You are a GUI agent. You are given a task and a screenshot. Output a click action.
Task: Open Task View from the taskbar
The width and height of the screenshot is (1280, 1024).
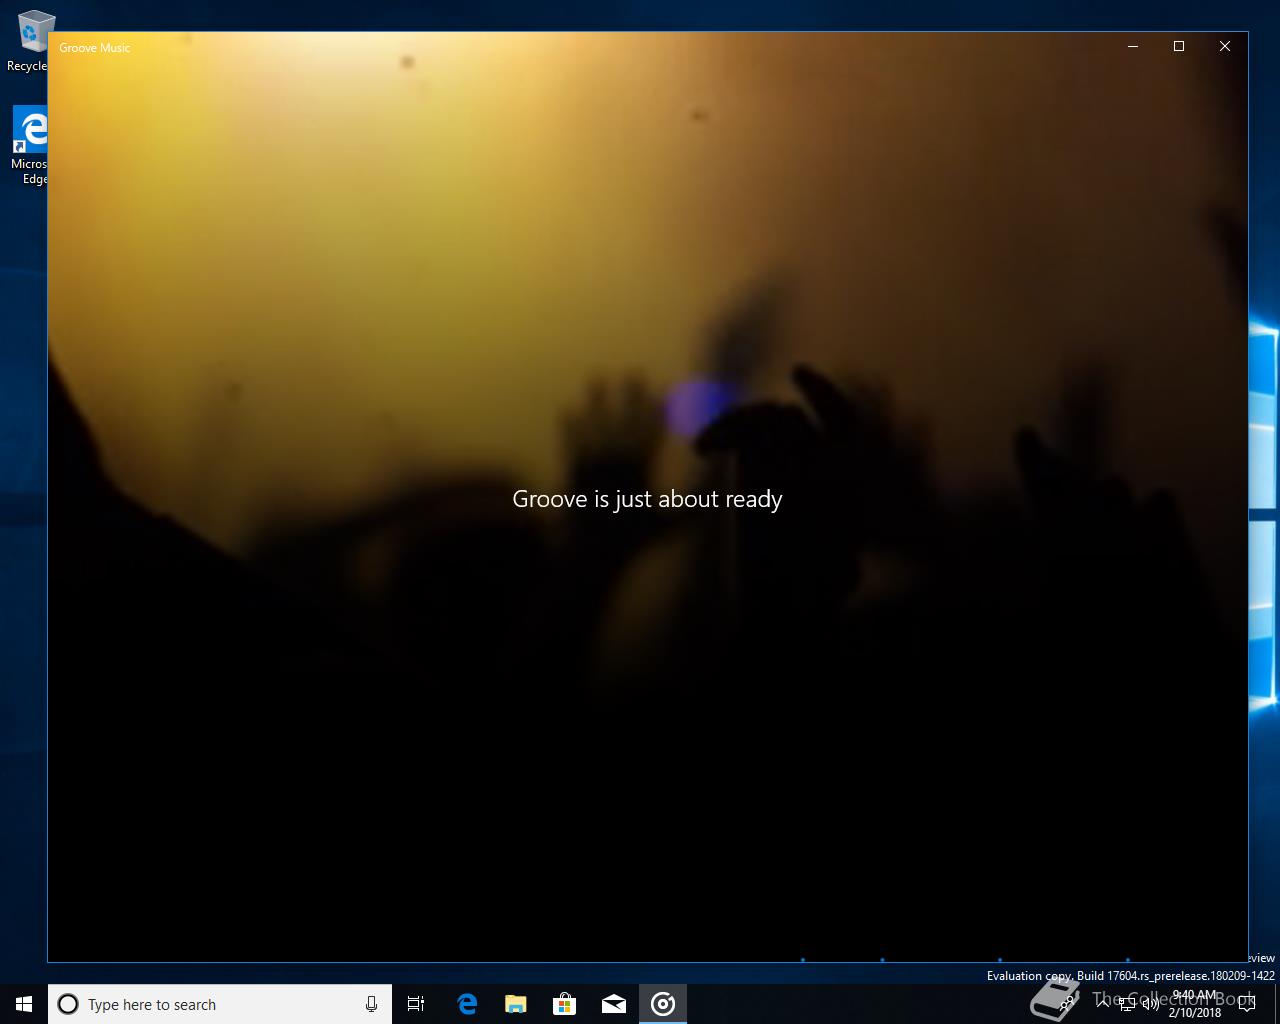pyautogui.click(x=416, y=1004)
